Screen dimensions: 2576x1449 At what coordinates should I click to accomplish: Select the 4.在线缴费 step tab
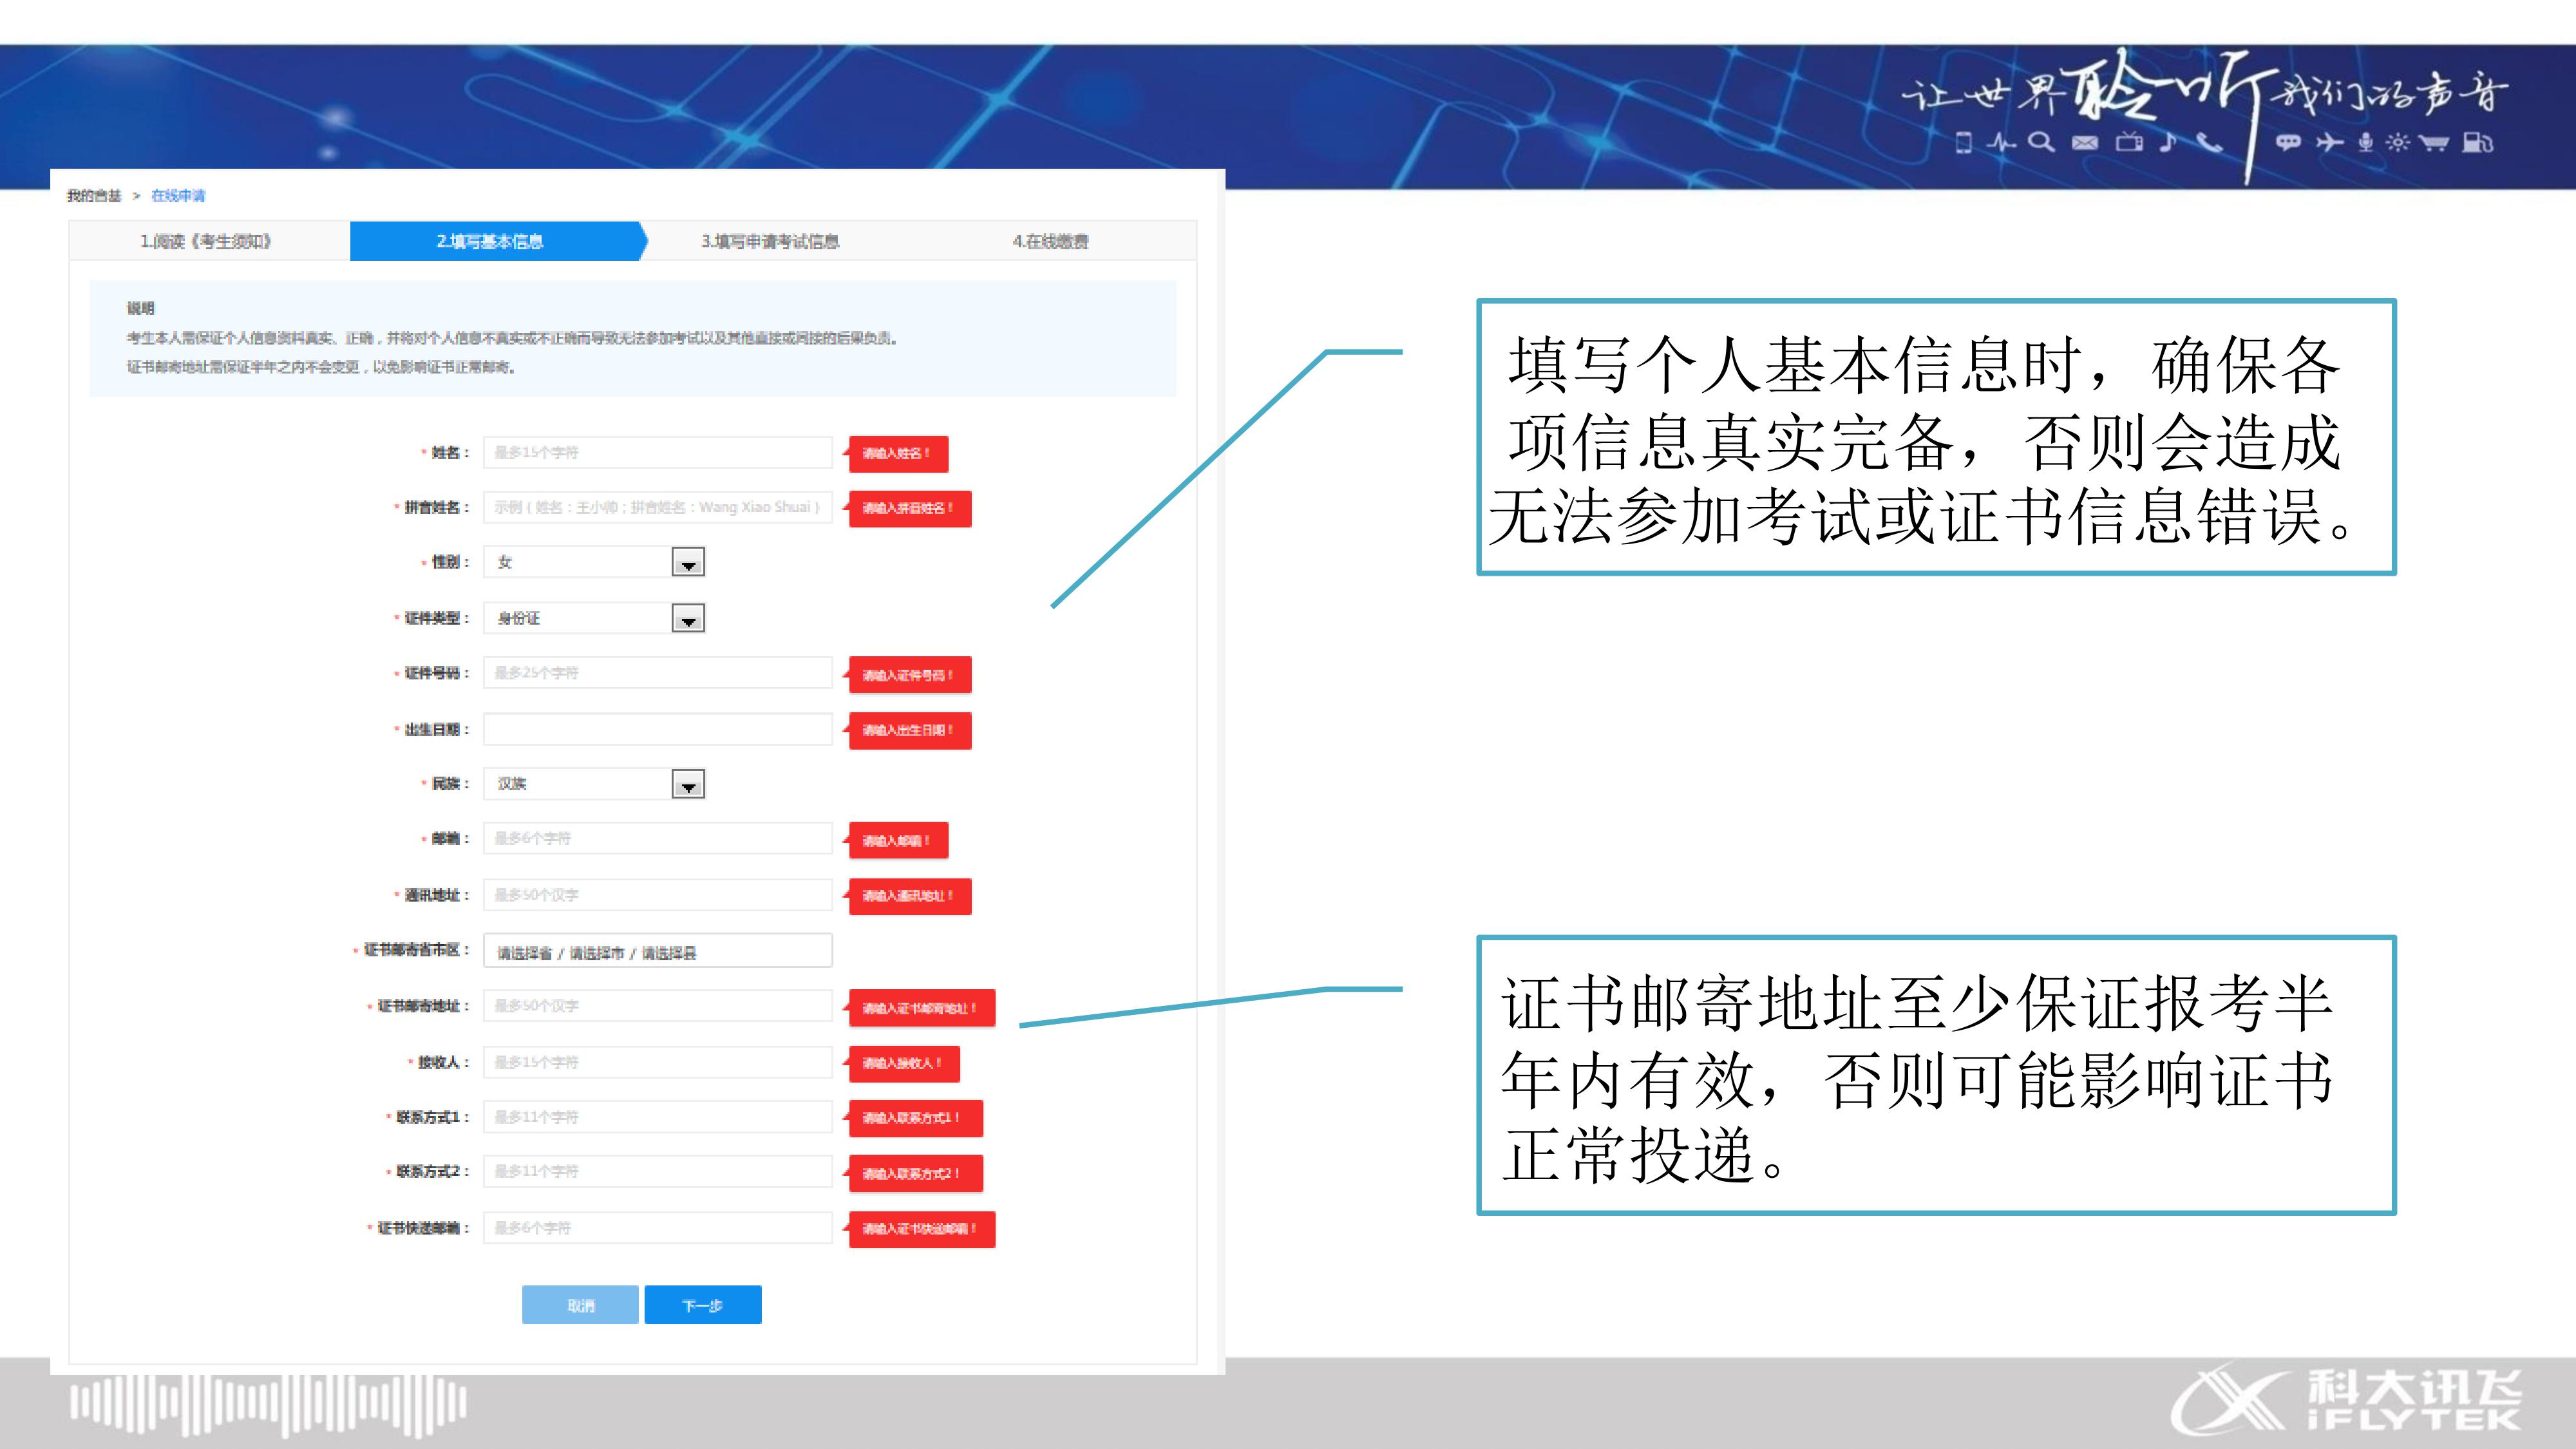1050,242
